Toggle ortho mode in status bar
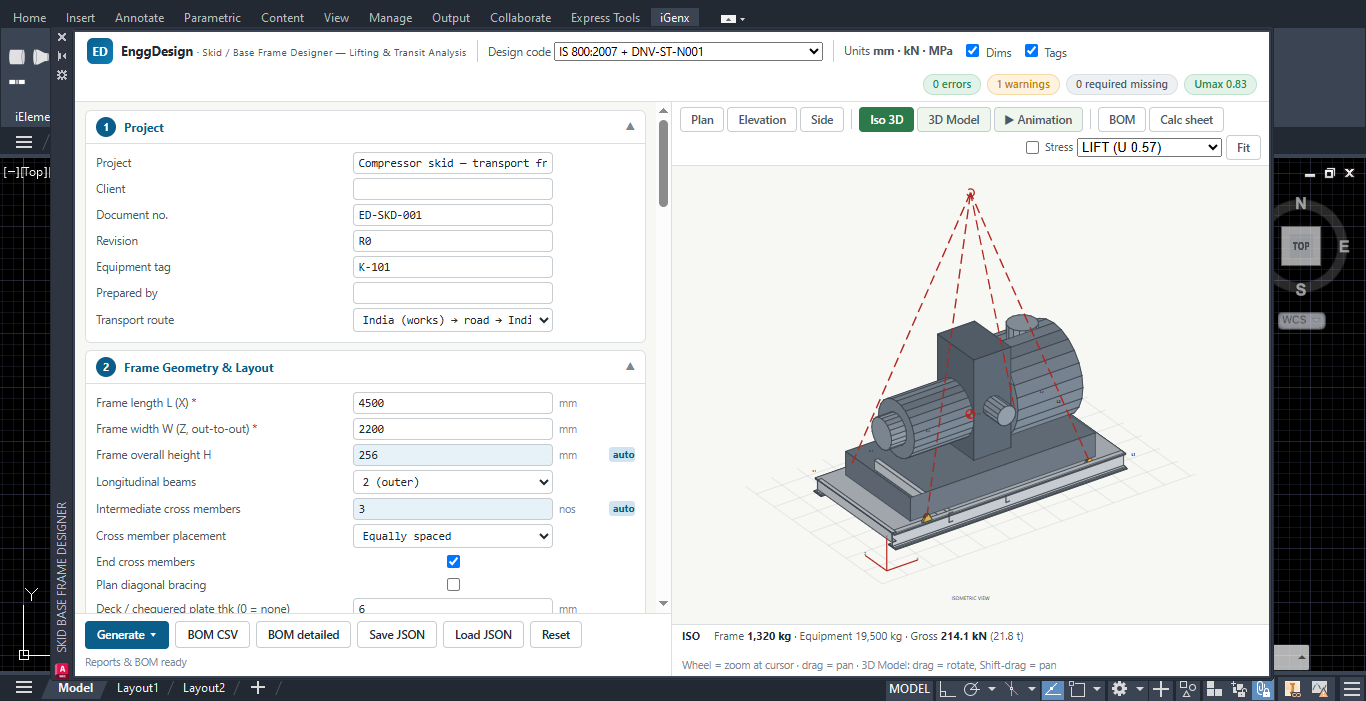Viewport: 1366px width, 701px height. 946,689
